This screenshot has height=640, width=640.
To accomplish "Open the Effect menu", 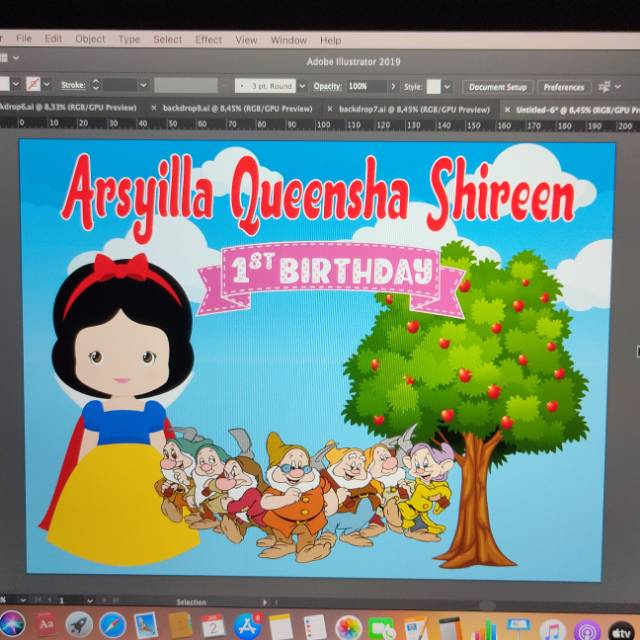I will pos(208,40).
